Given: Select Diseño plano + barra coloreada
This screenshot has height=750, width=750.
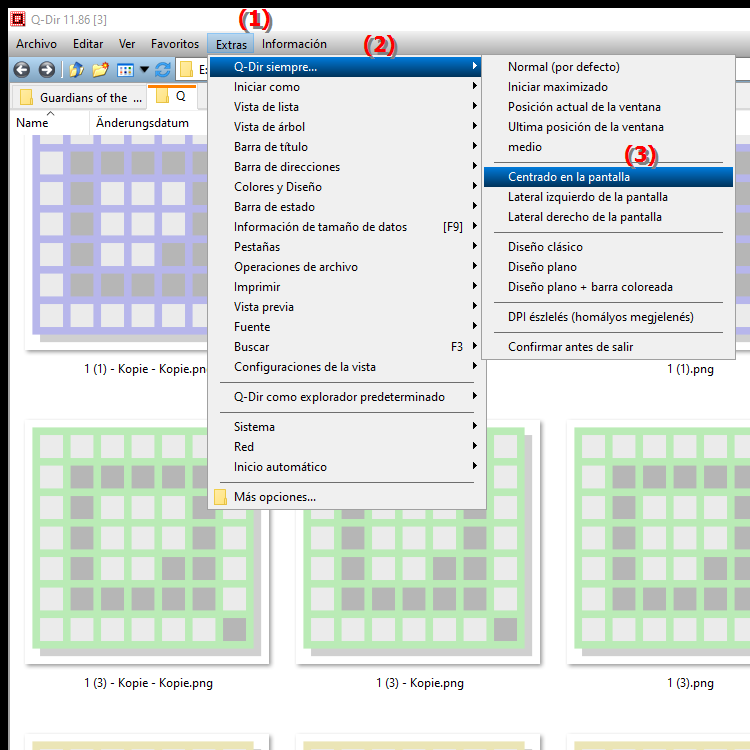Looking at the screenshot, I should (608, 287).
